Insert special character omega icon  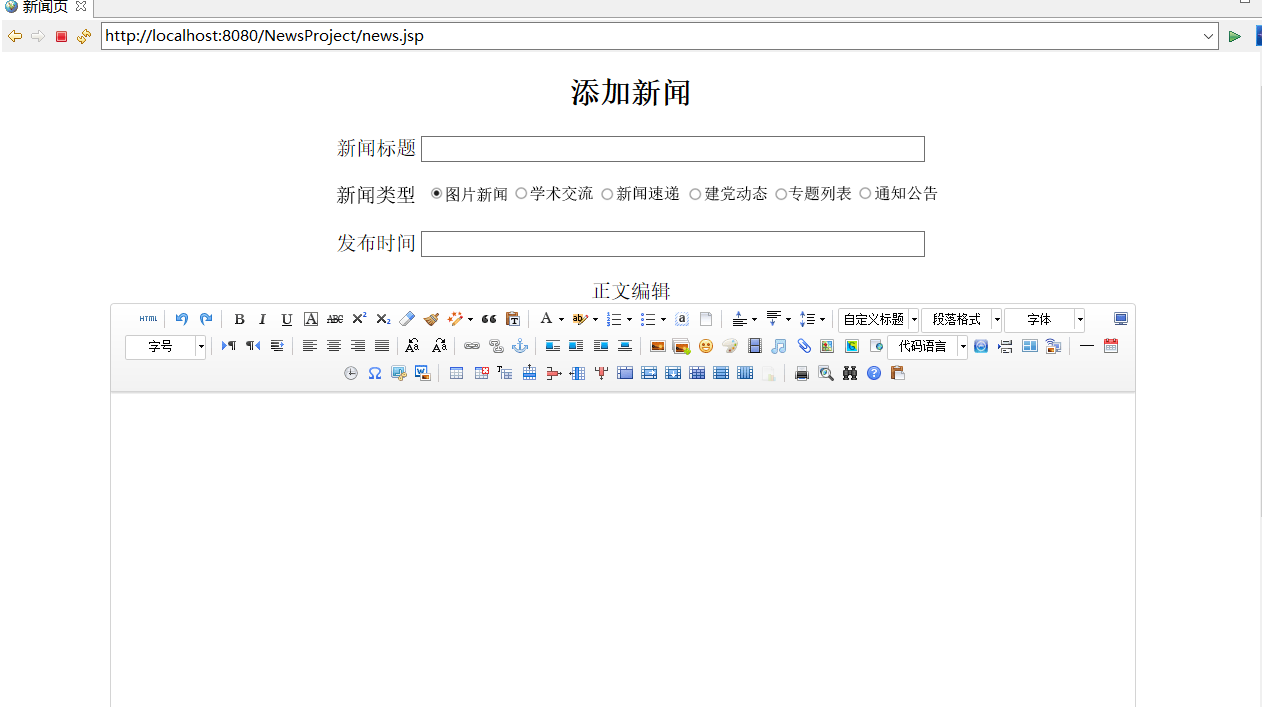[x=375, y=373]
